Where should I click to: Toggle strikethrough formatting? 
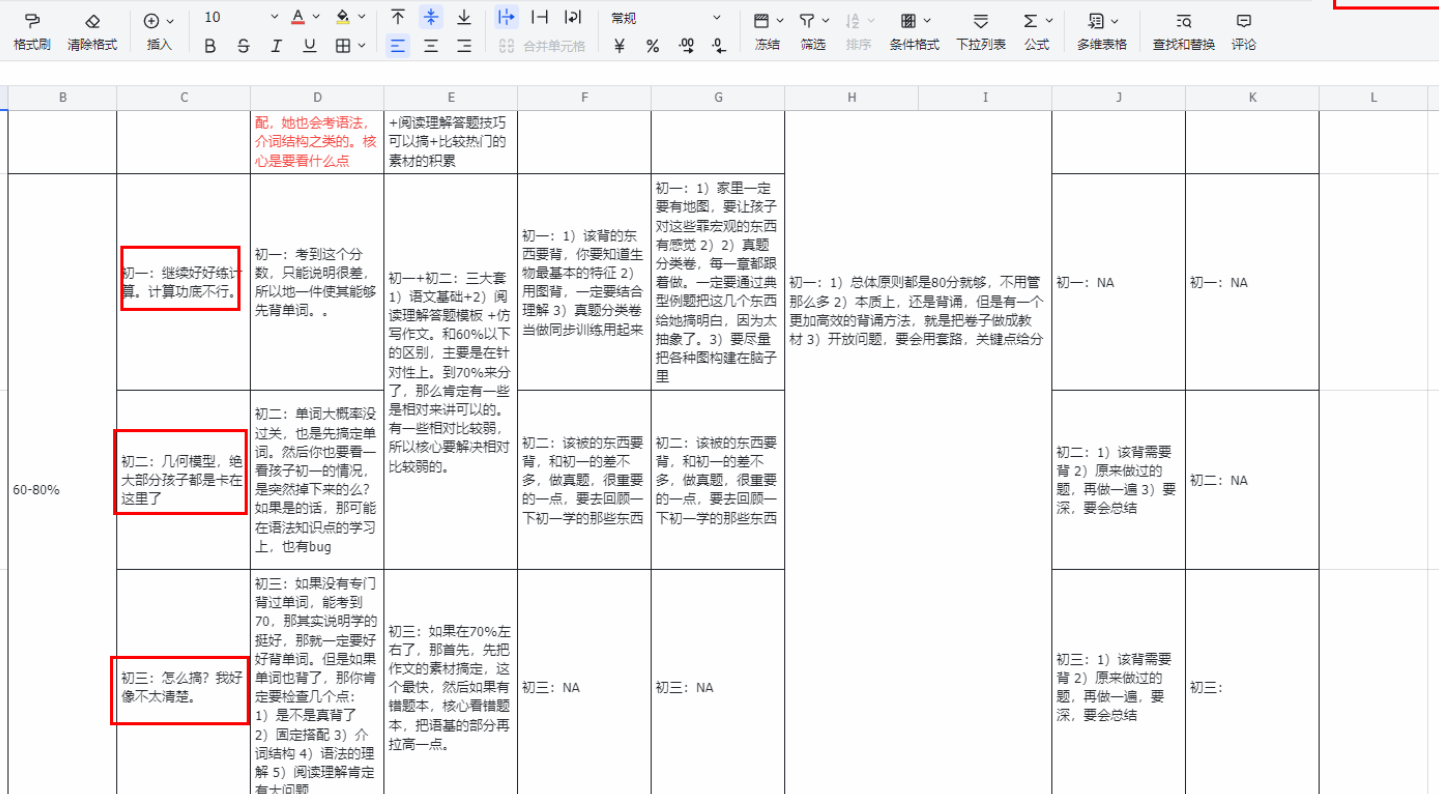tap(243, 46)
